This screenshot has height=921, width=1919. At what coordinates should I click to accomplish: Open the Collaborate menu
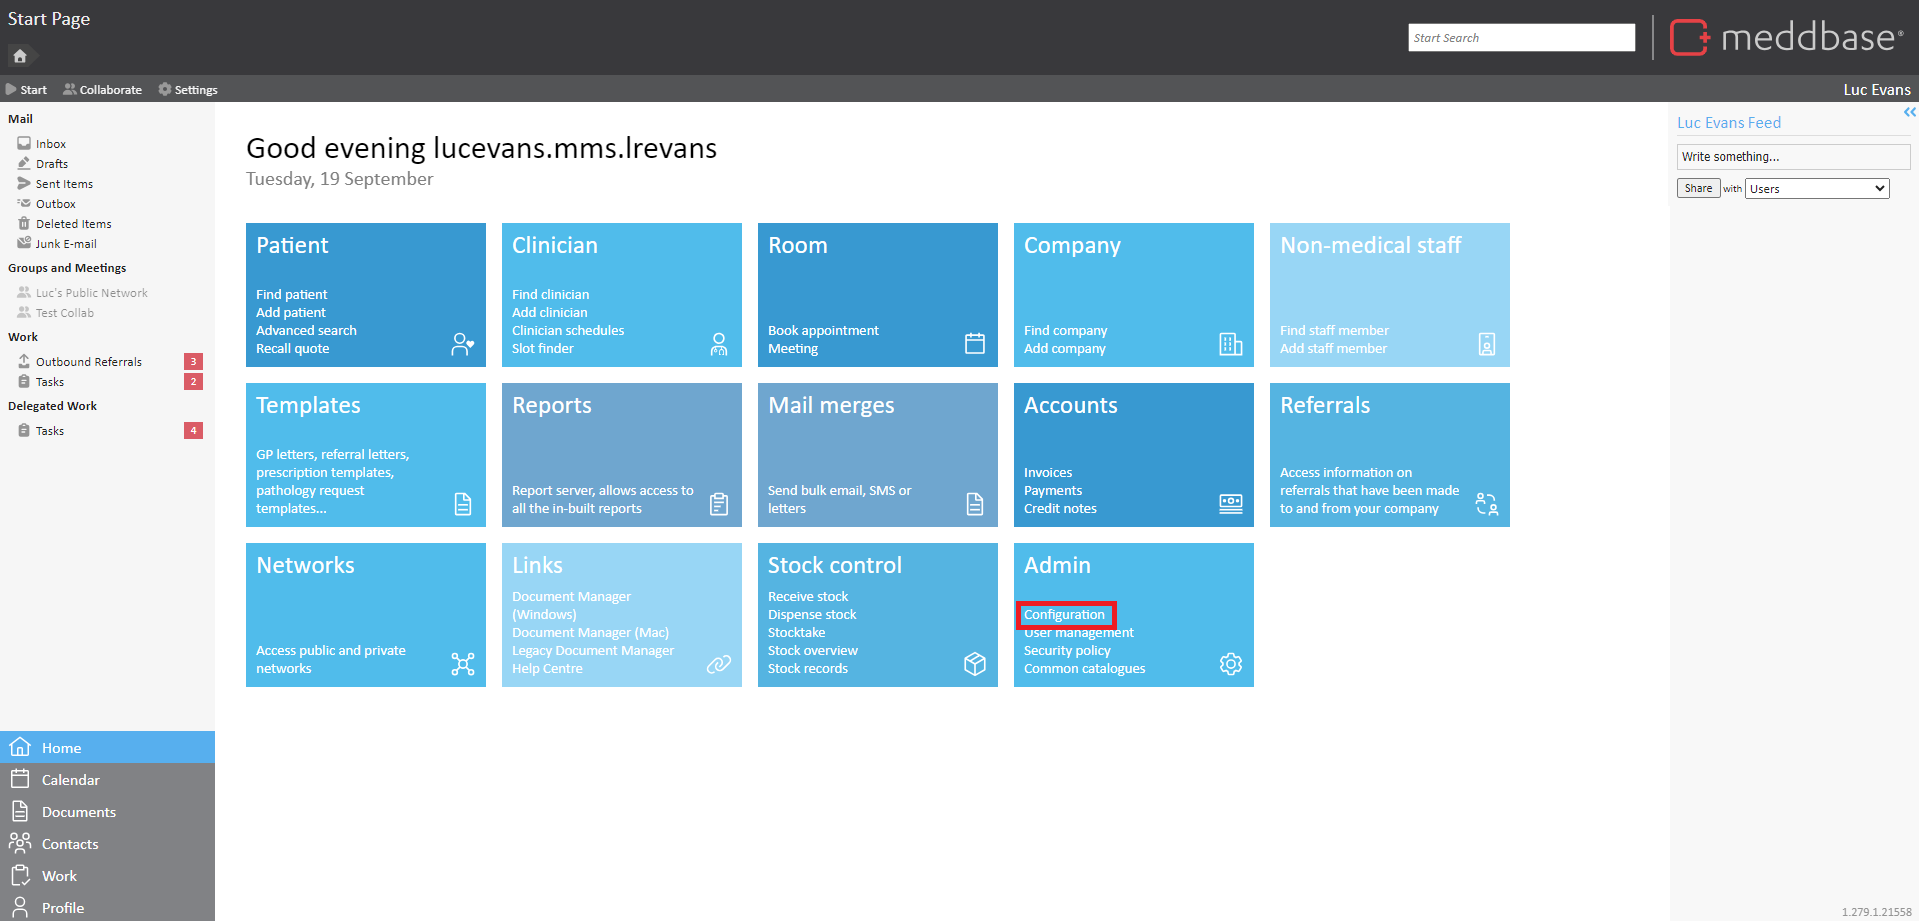click(x=103, y=90)
